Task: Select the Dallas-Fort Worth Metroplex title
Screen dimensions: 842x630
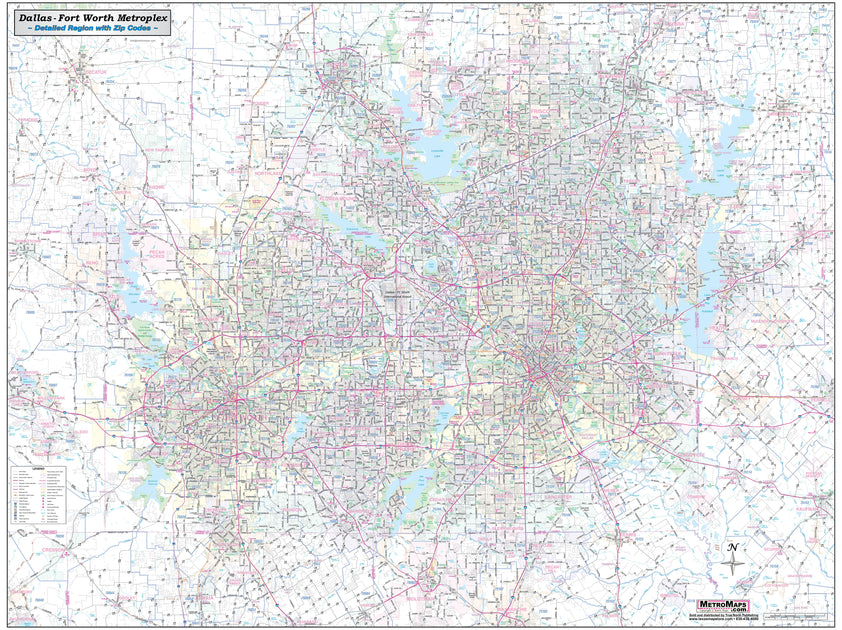Action: click(x=95, y=16)
